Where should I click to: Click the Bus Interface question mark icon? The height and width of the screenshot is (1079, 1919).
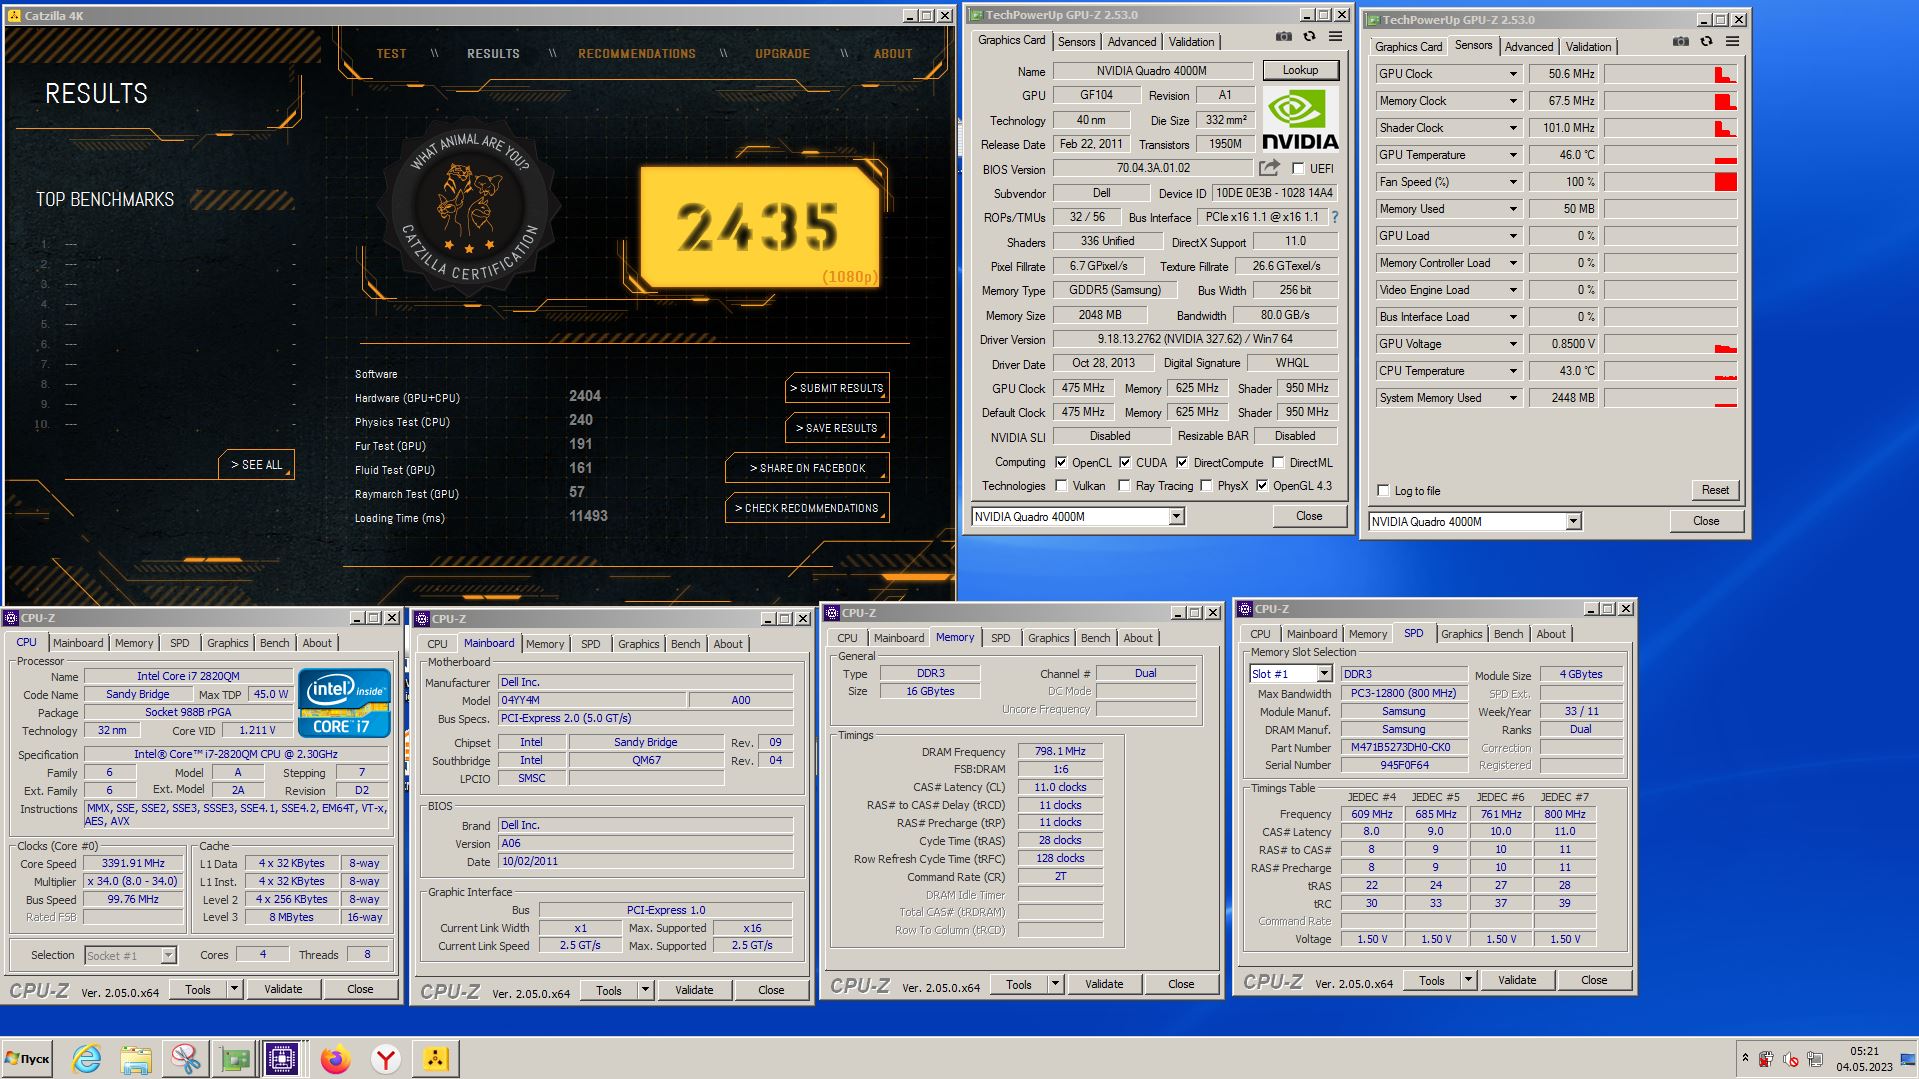tap(1334, 217)
